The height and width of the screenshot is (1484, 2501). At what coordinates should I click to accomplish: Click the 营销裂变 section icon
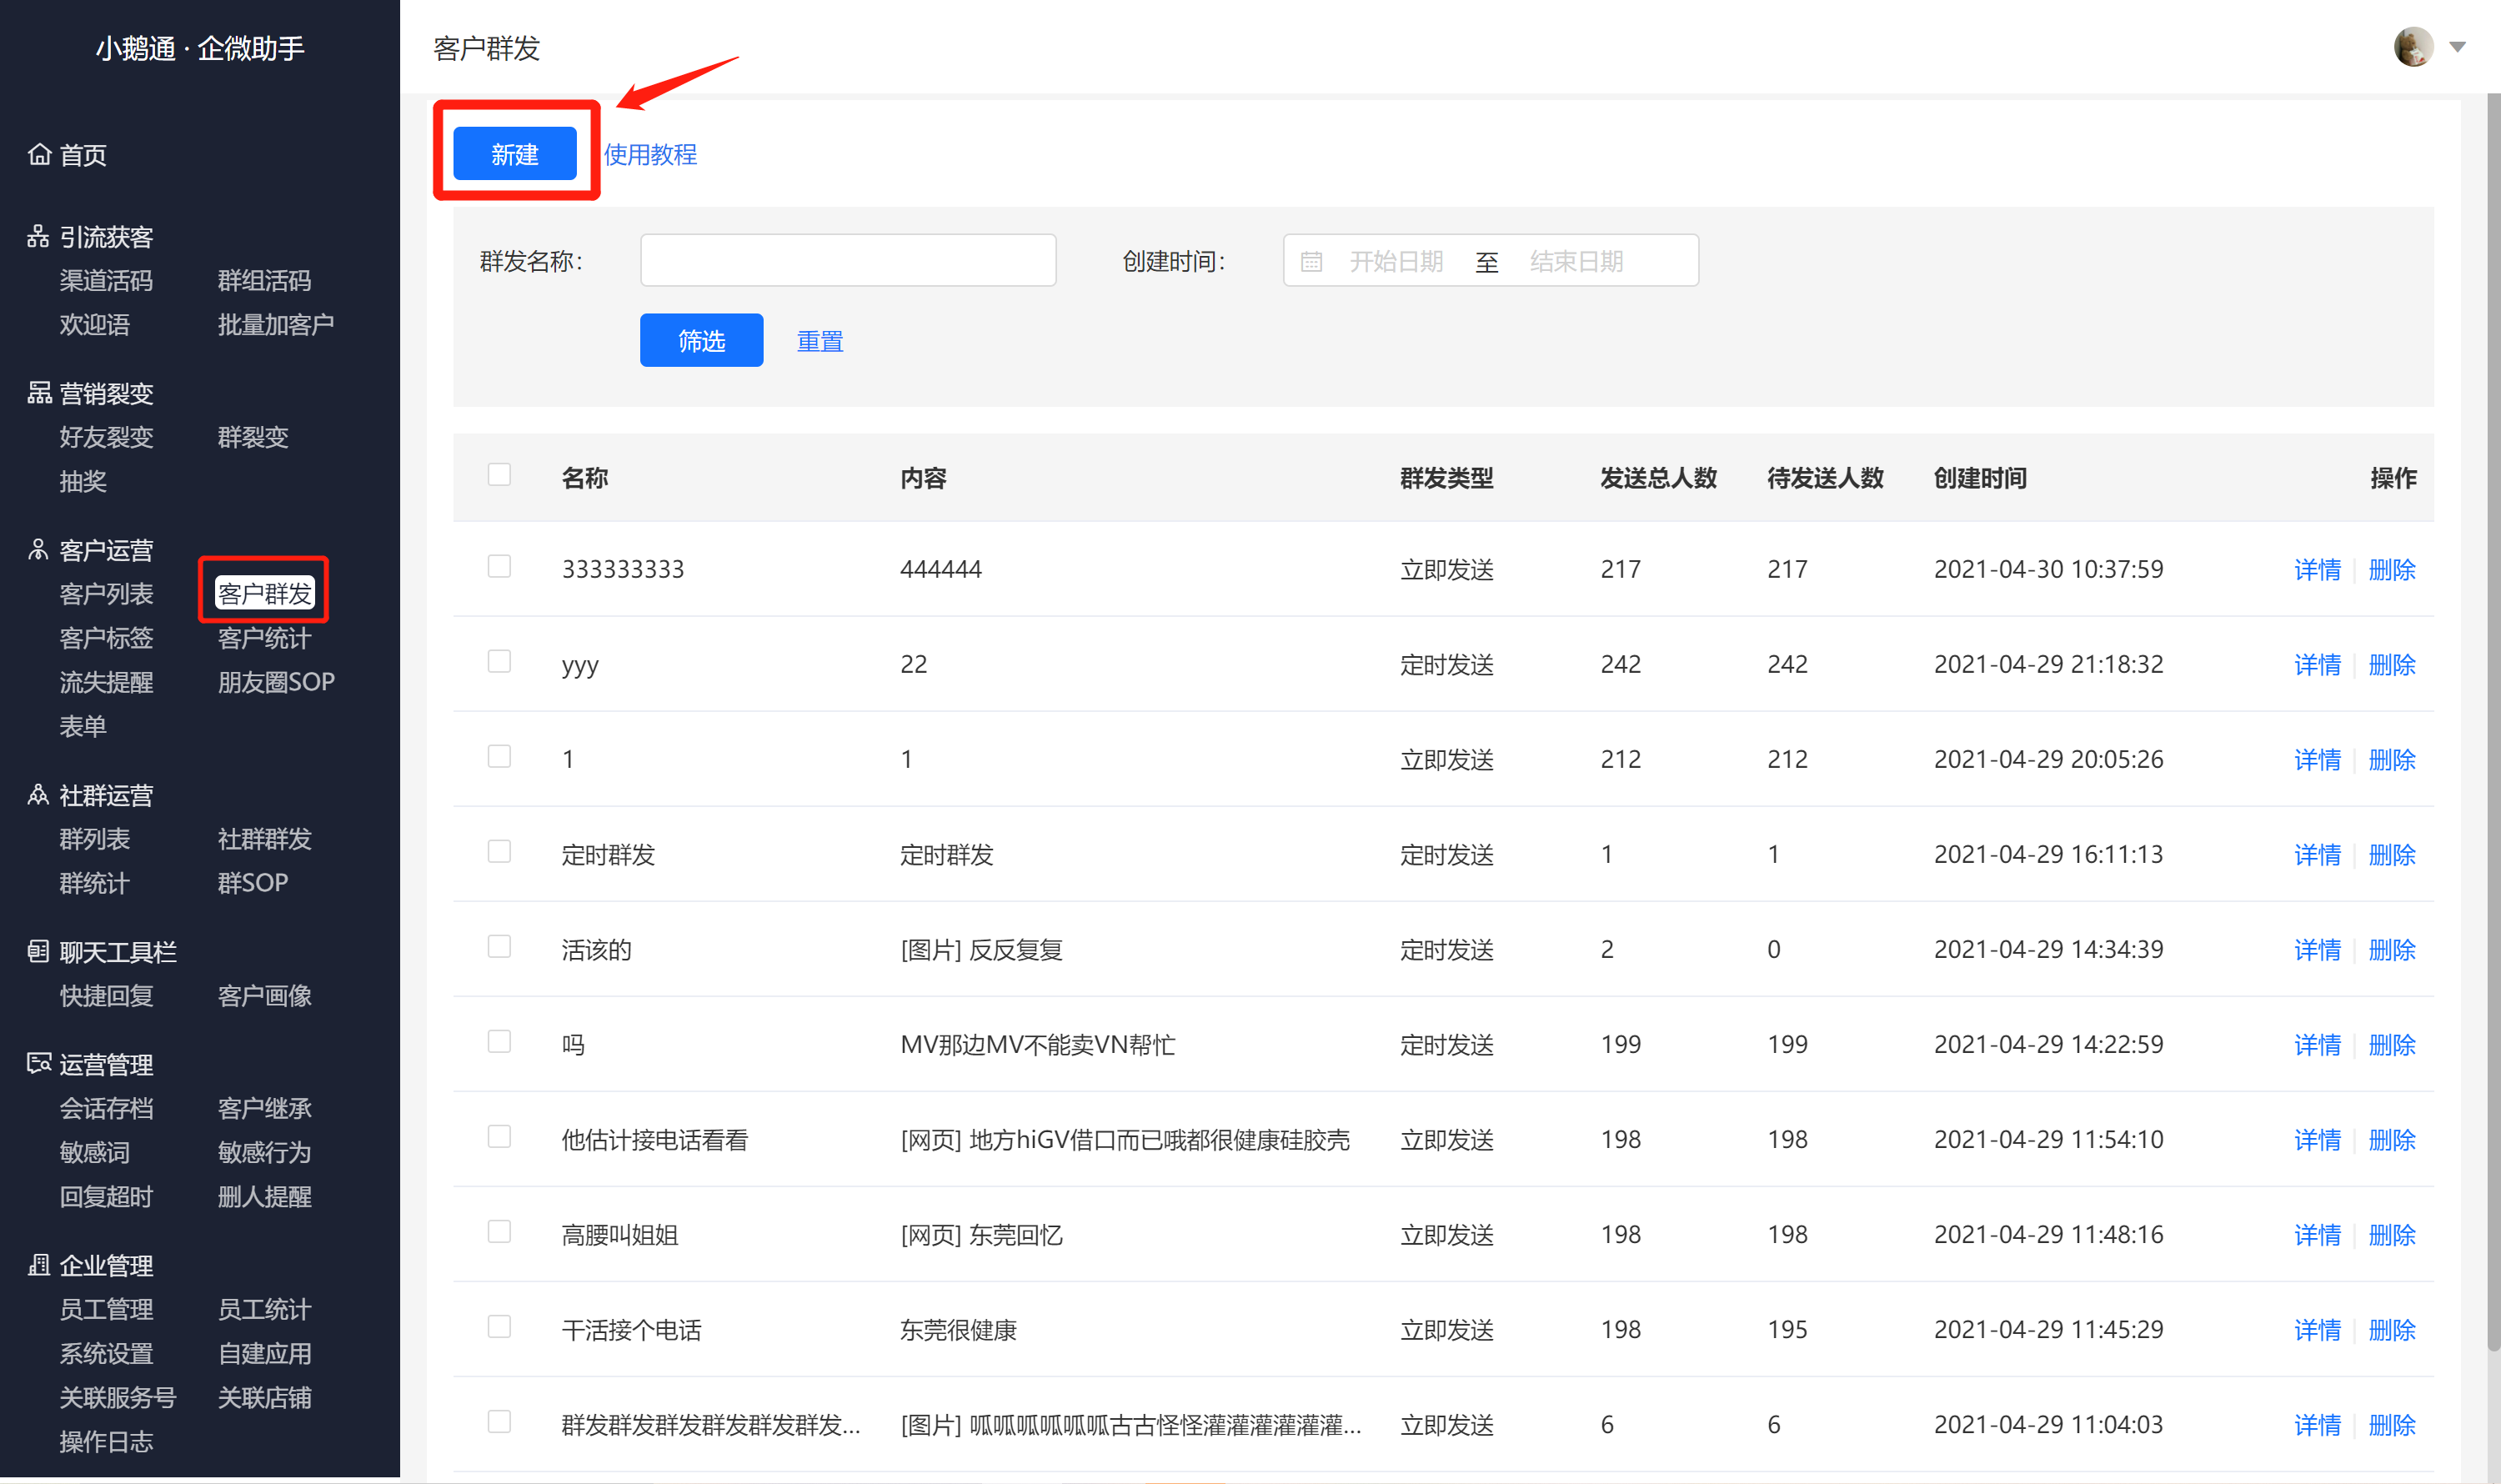tap(39, 393)
